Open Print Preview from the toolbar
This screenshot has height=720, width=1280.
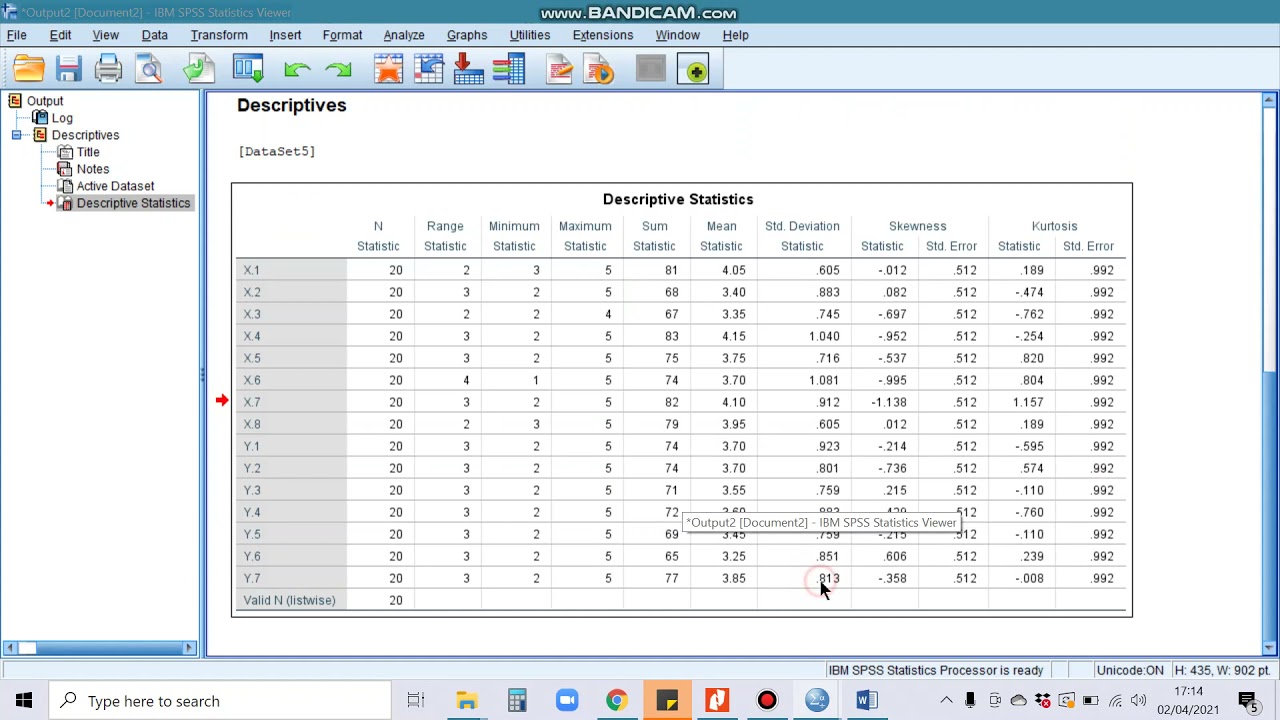tap(149, 69)
